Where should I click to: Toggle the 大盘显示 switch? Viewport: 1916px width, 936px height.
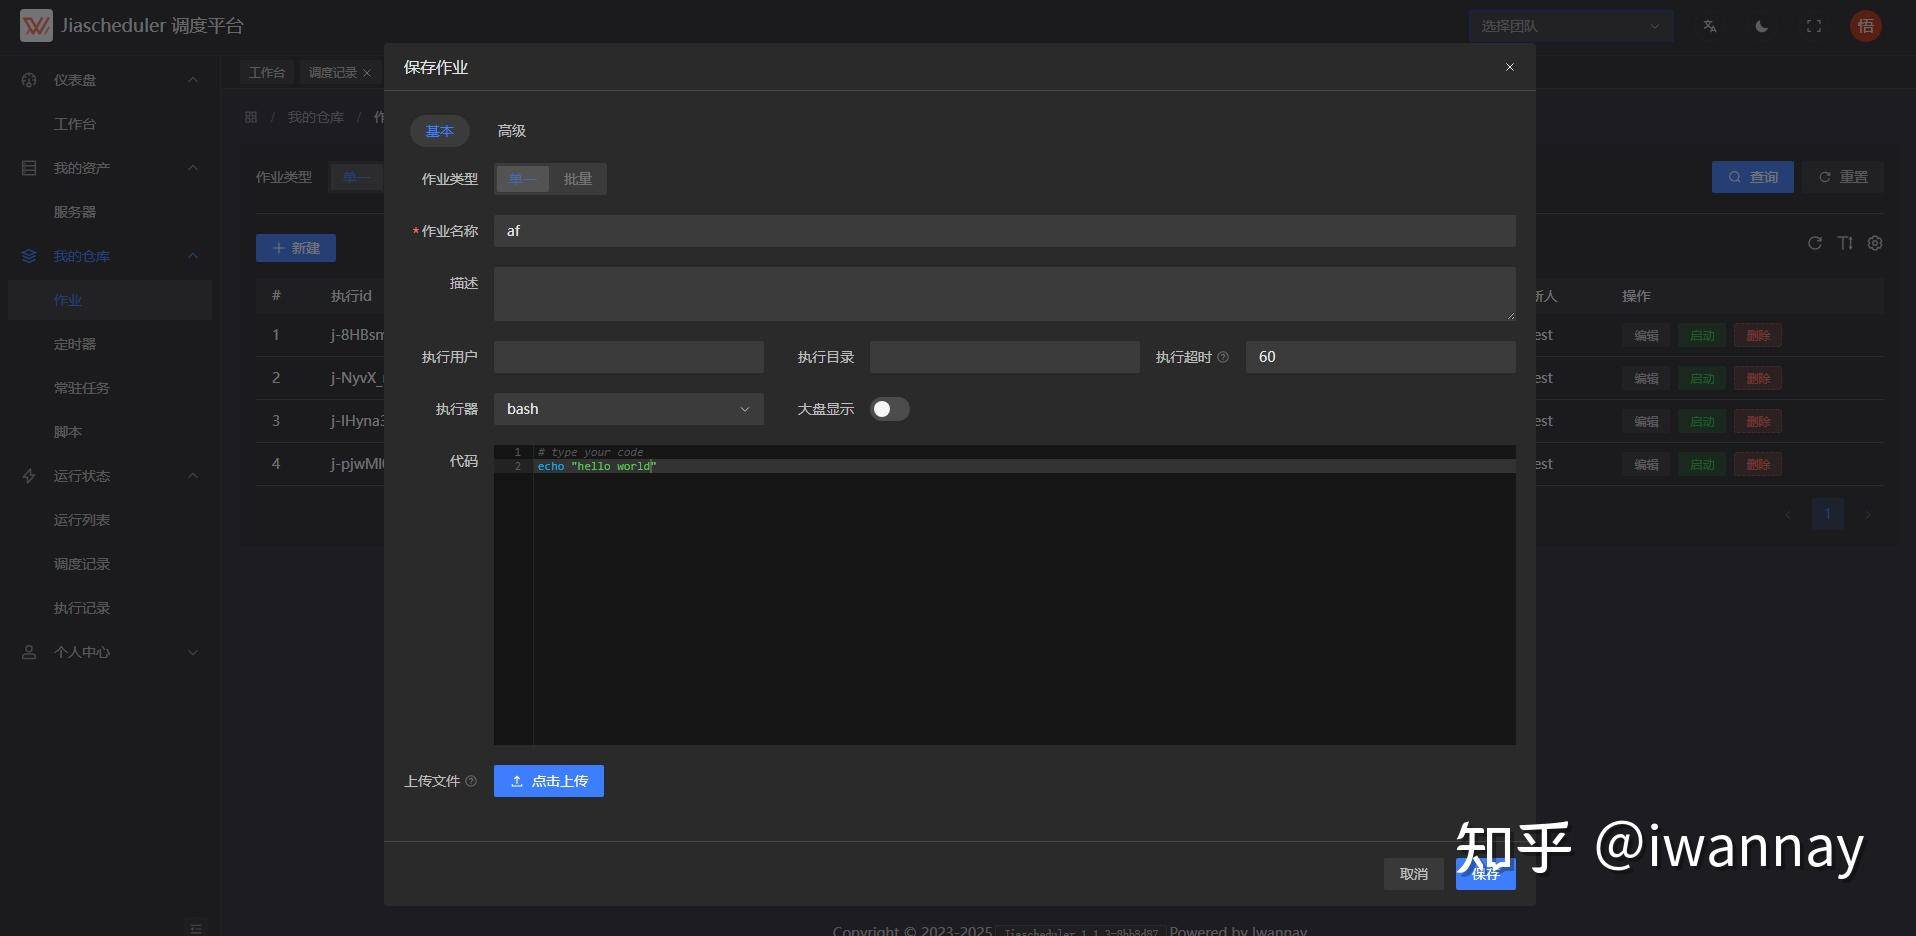pyautogui.click(x=889, y=409)
